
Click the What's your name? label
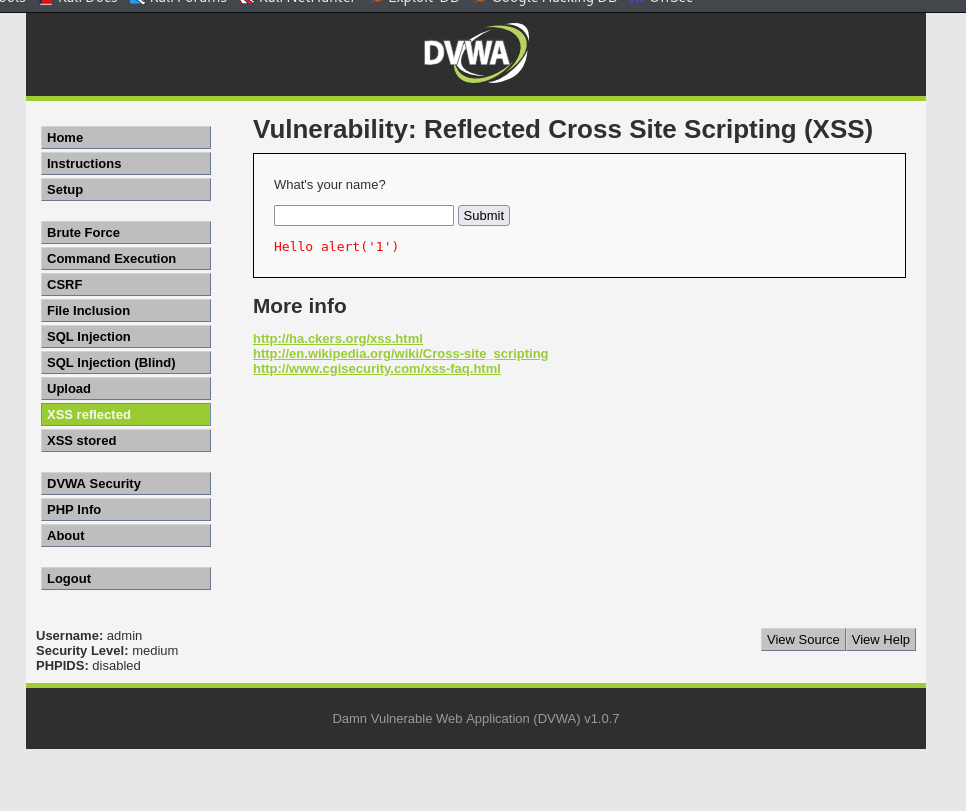330,185
